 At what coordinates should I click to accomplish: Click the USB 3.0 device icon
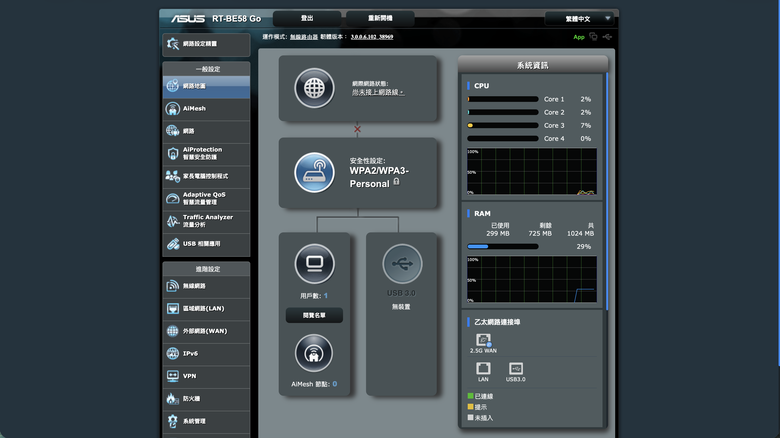402,264
